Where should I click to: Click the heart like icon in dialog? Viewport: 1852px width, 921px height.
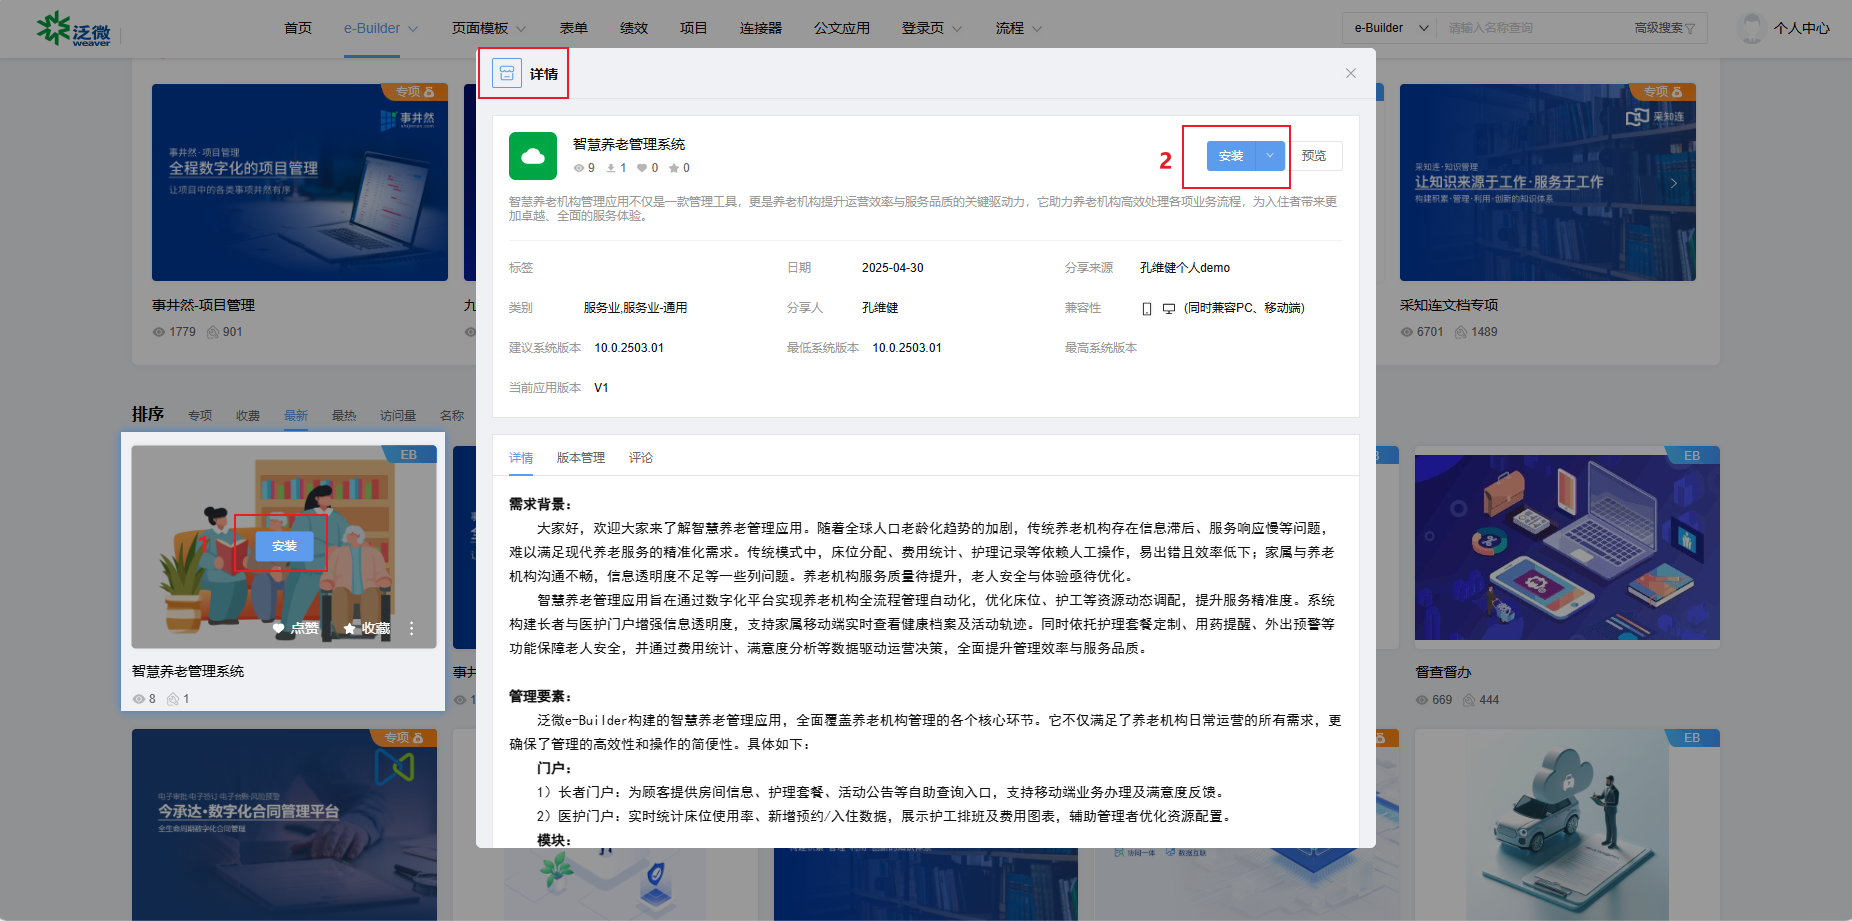642,168
